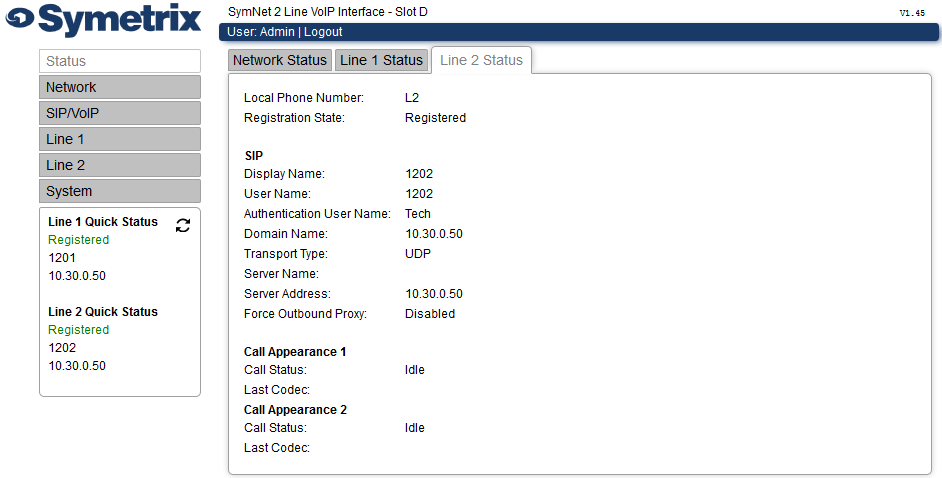942x478 pixels.
Task: Go to the Network settings page
Action: point(120,87)
